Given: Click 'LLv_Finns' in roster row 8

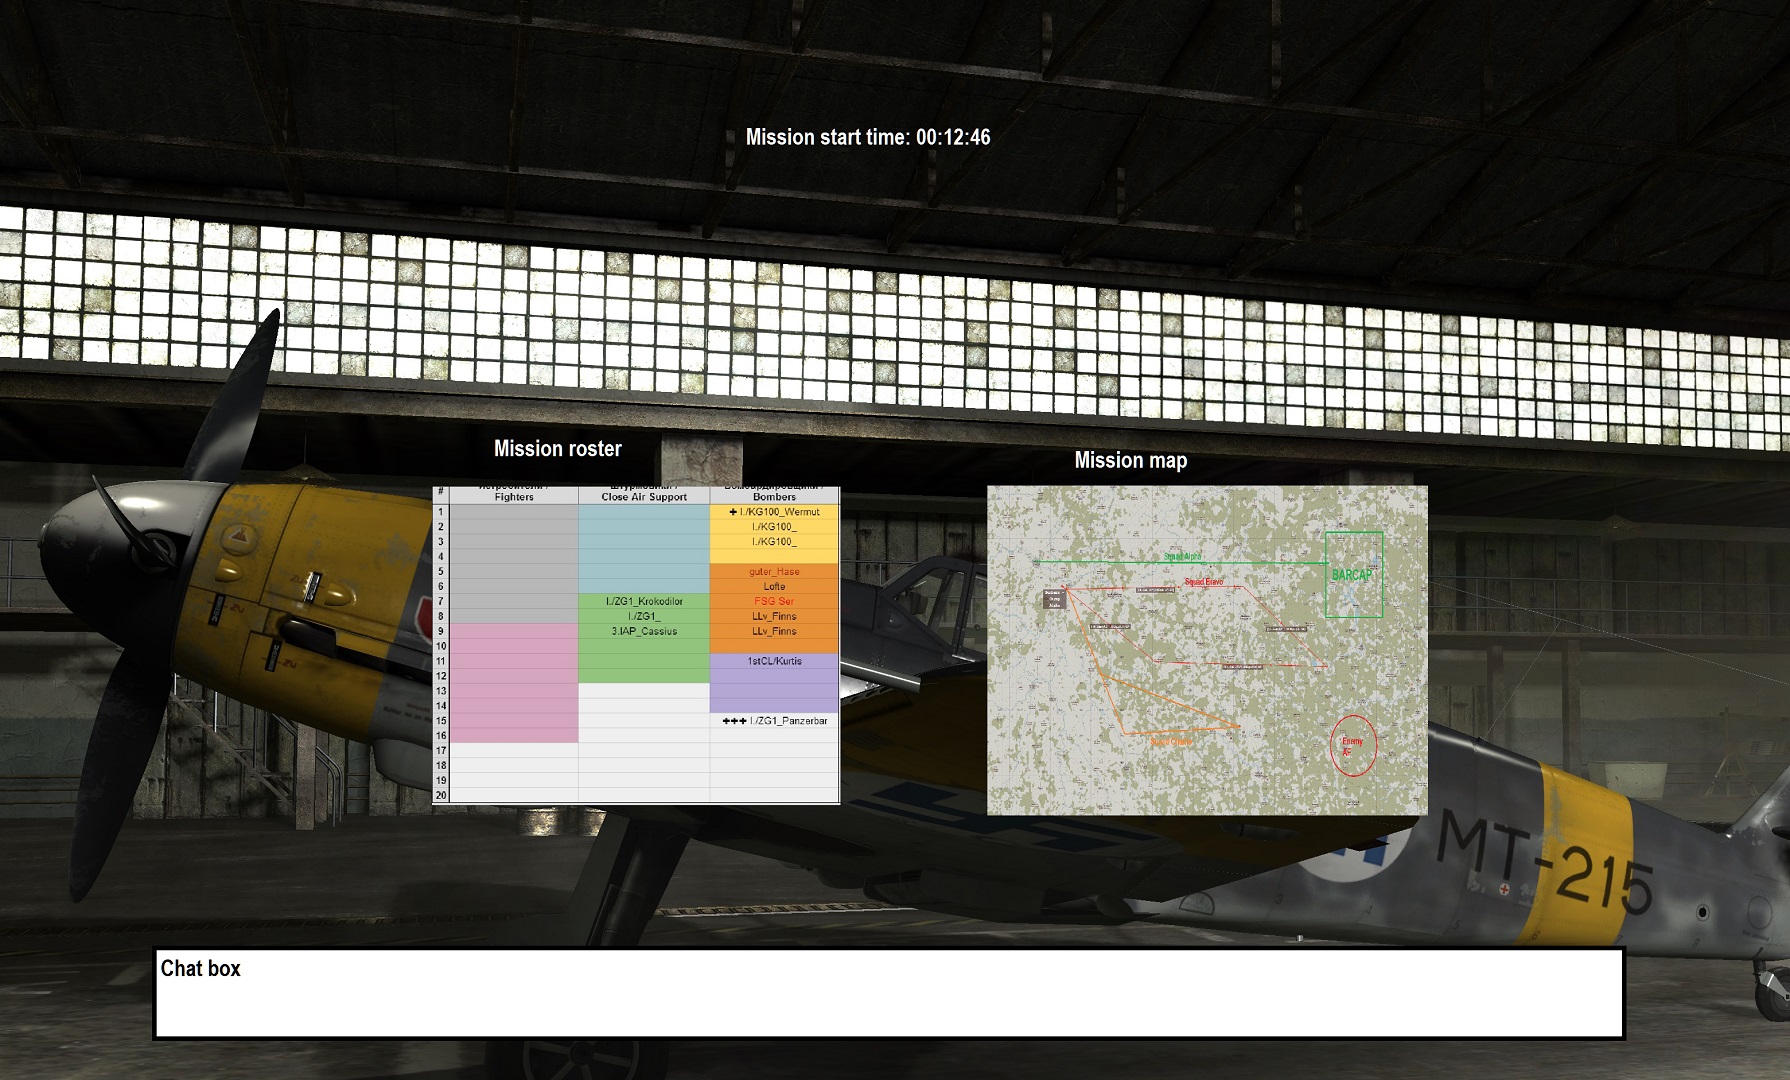Looking at the screenshot, I should tap(774, 617).
